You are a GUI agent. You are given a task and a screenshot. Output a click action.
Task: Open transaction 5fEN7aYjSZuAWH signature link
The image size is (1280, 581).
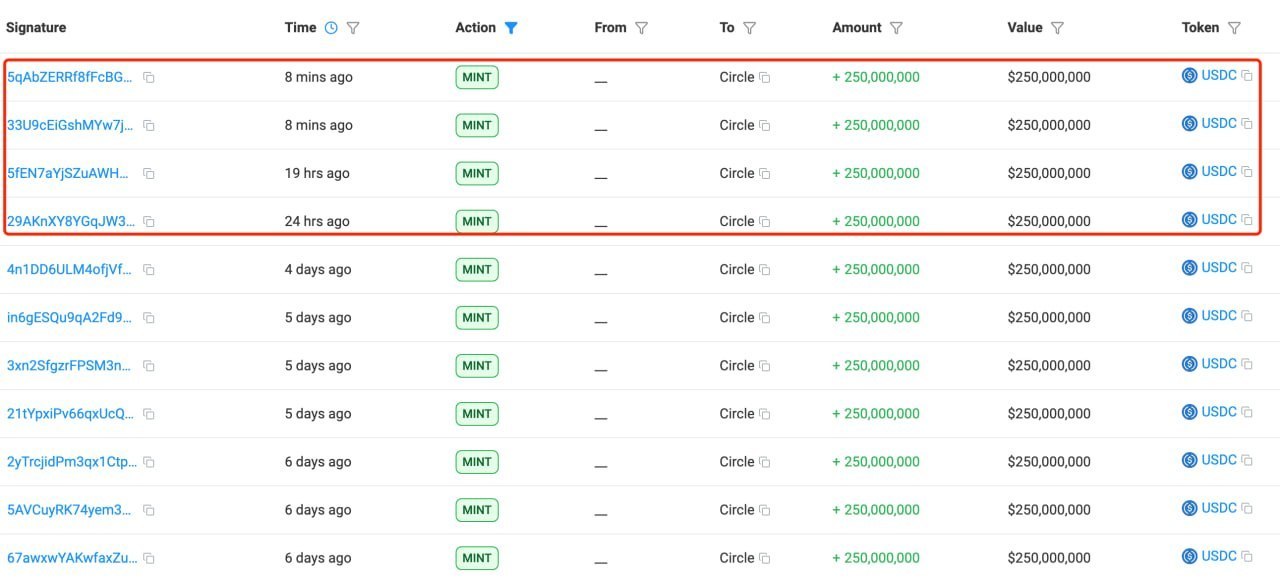[x=68, y=173]
